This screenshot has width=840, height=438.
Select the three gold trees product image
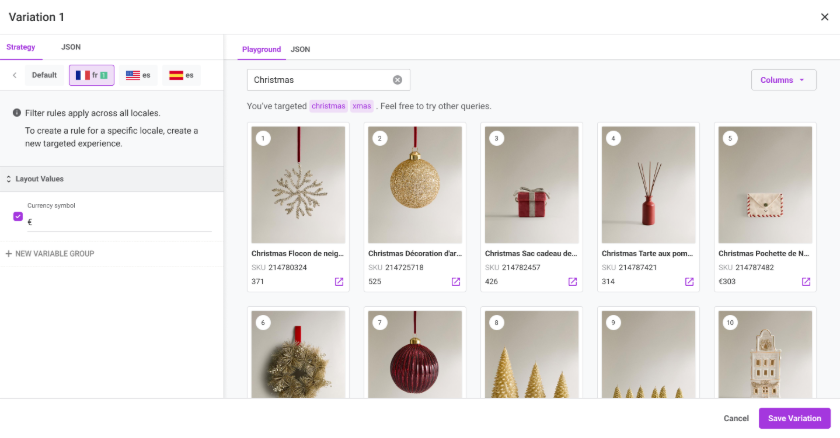pos(532,354)
